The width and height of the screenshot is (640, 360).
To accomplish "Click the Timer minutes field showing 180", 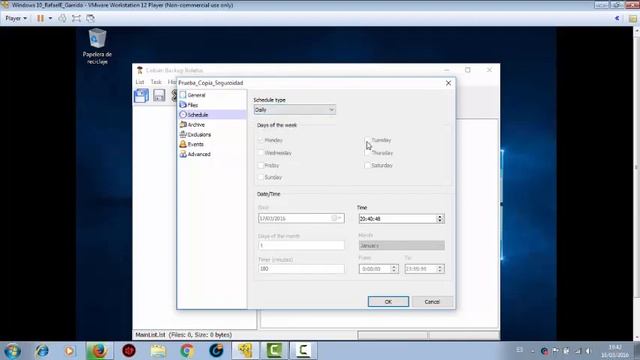I will tap(301, 269).
